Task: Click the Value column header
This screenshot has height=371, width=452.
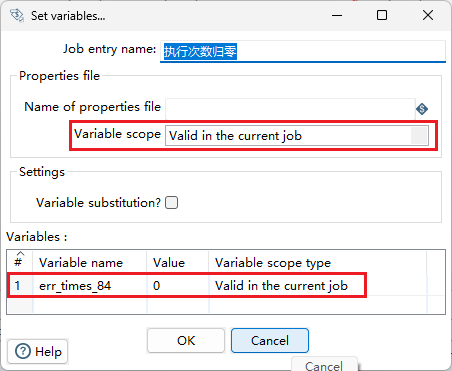Action: tap(178, 263)
